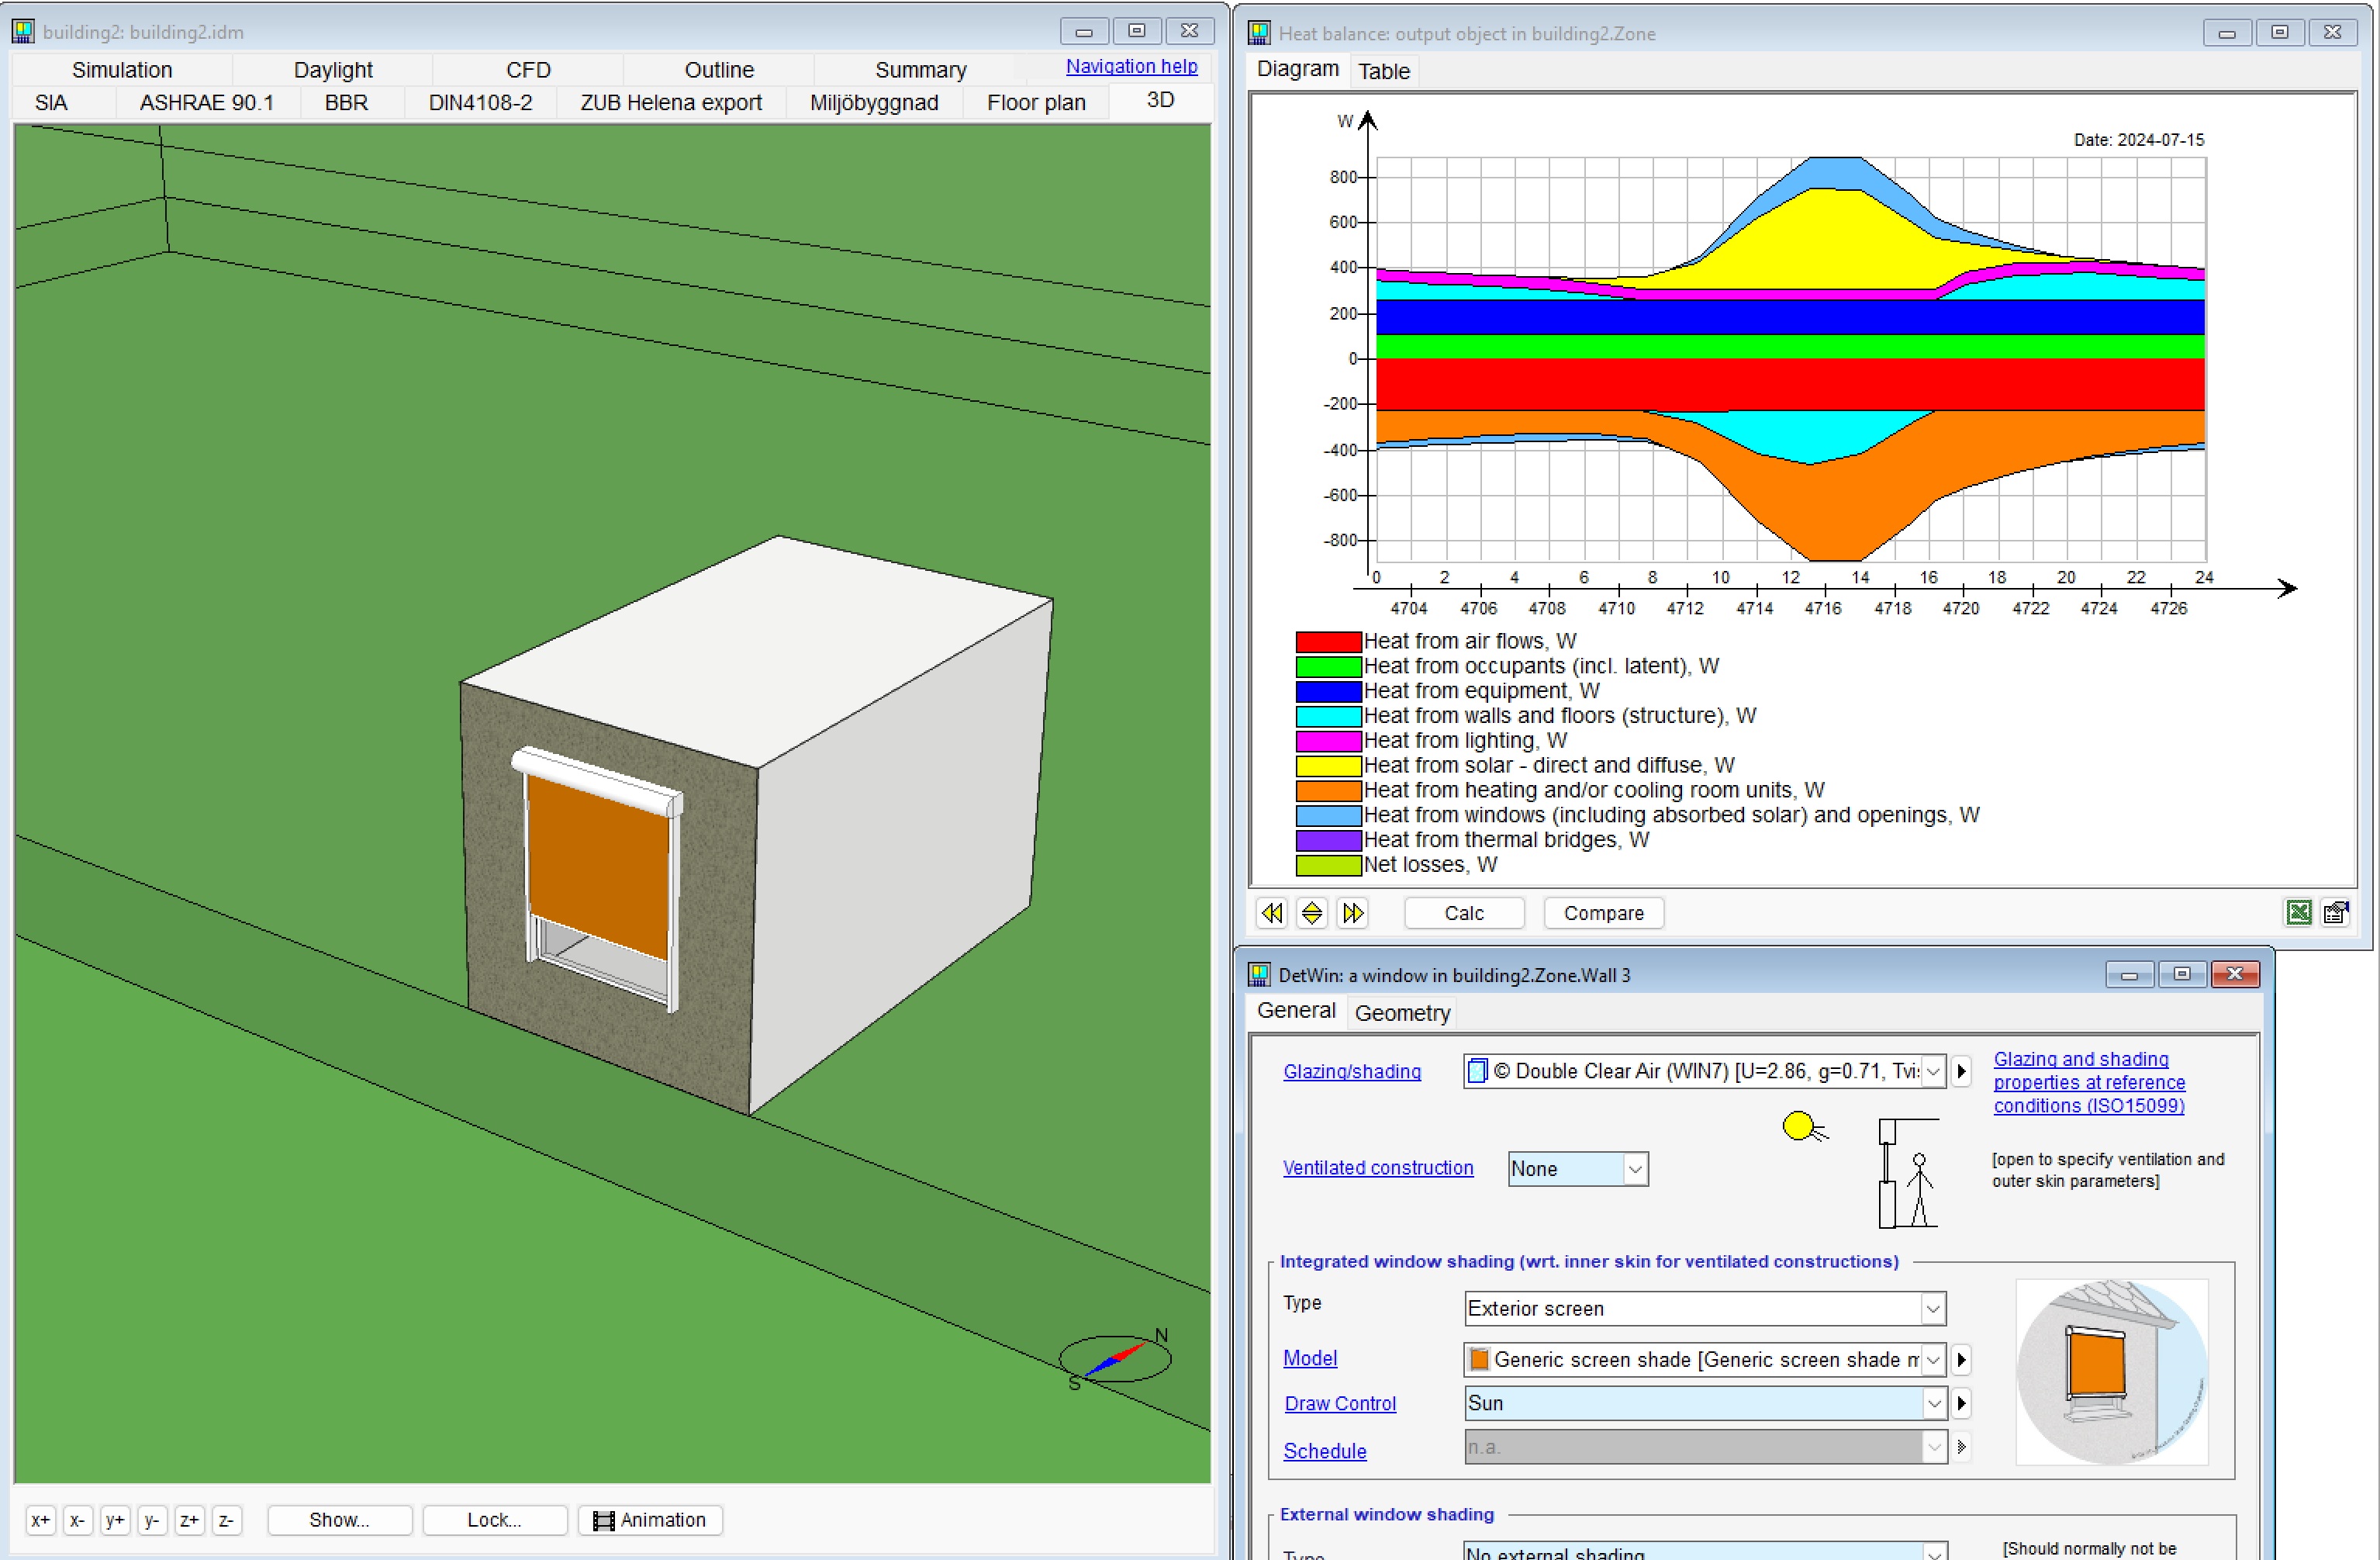Image resolution: width=2380 pixels, height=1560 pixels.
Task: Open the Geometry tab in DetWin
Action: (1401, 1013)
